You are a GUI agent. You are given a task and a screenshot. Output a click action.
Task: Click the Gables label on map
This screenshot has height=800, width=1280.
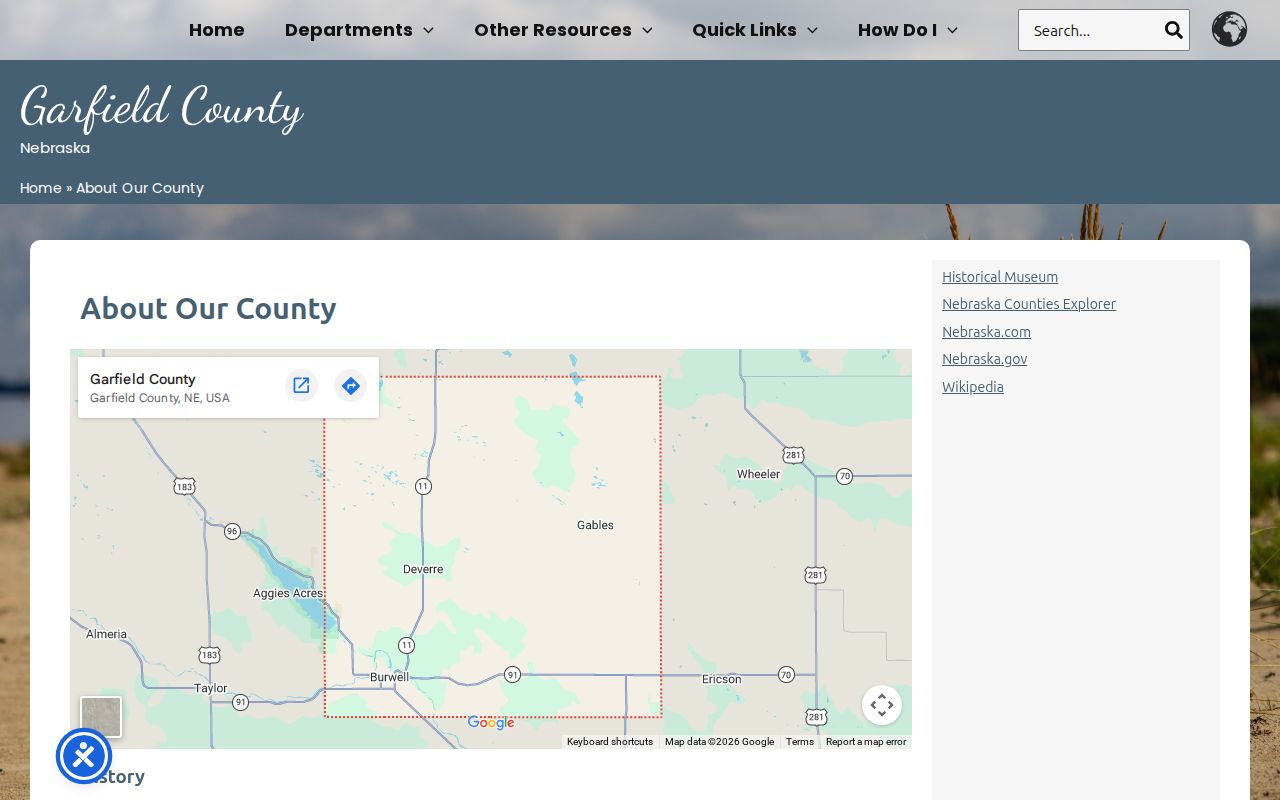tap(595, 525)
